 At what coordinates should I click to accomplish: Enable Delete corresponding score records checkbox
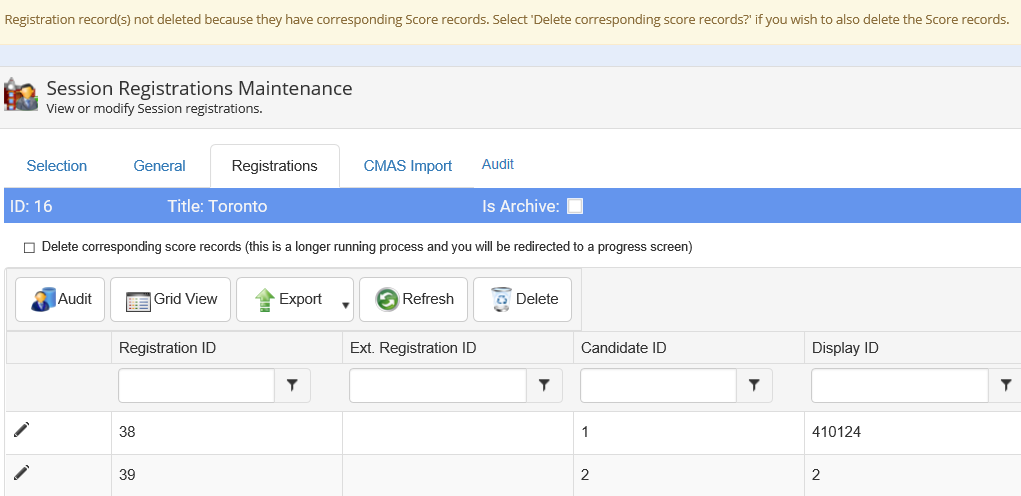click(x=29, y=247)
